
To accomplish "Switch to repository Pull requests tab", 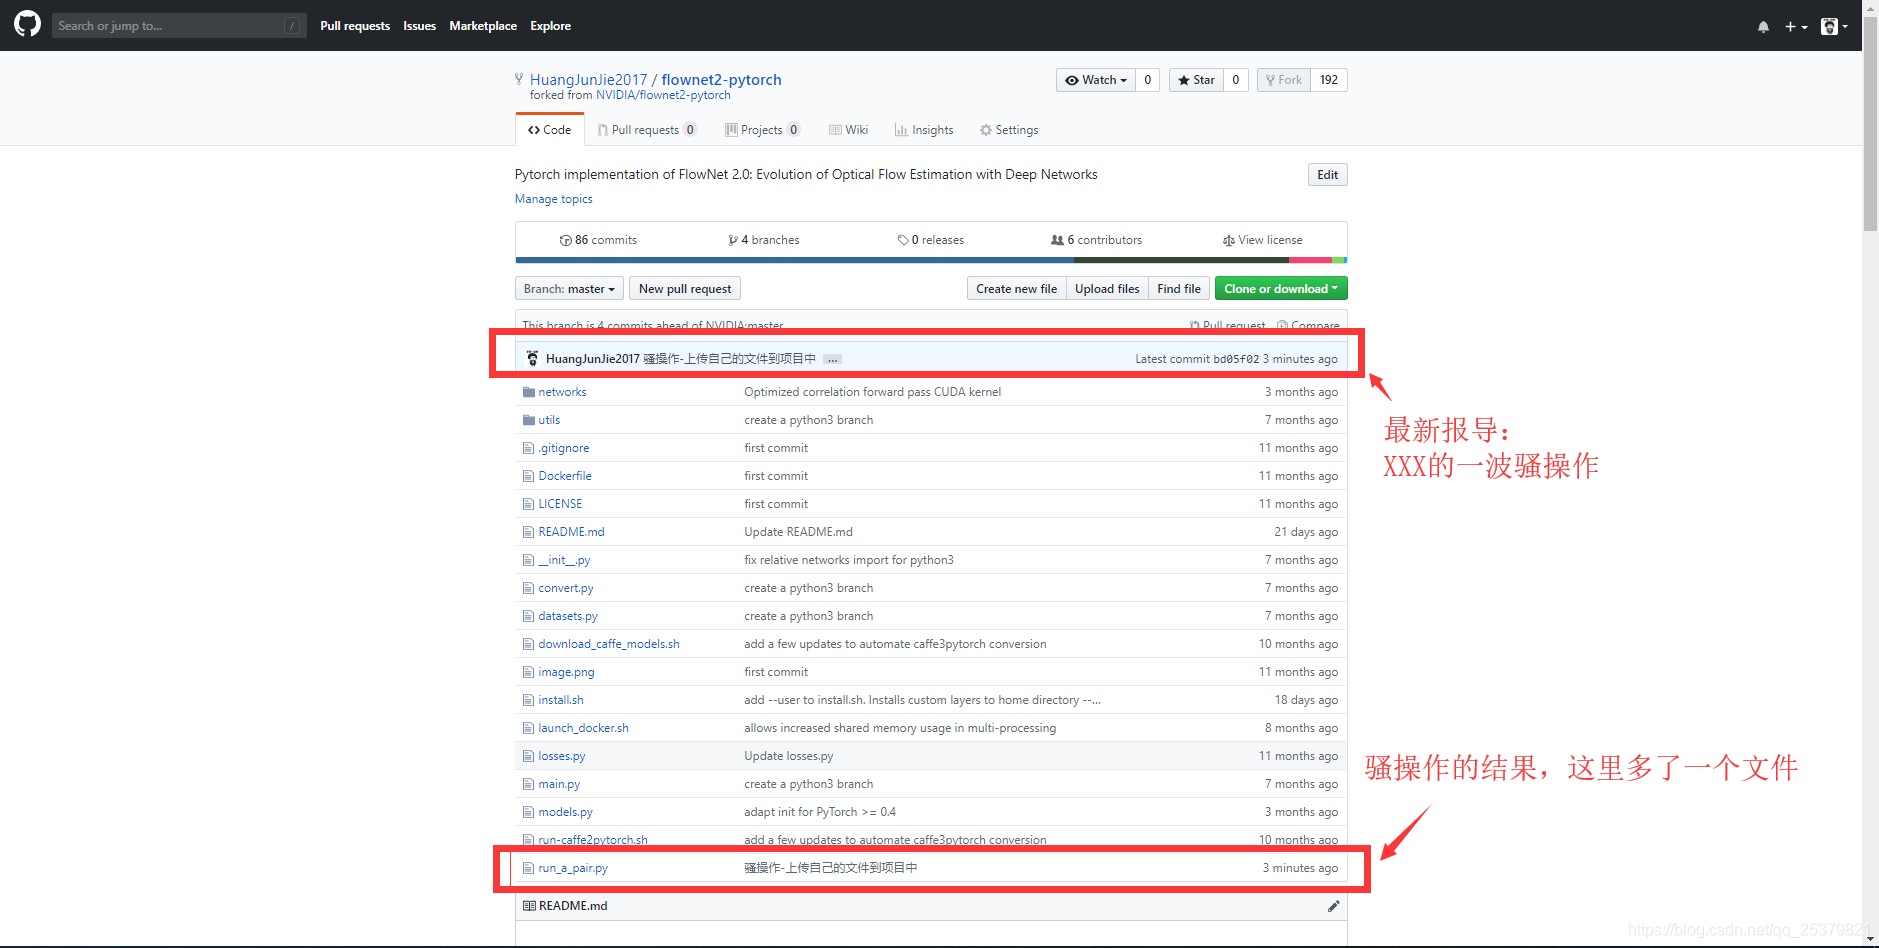I will [x=646, y=130].
